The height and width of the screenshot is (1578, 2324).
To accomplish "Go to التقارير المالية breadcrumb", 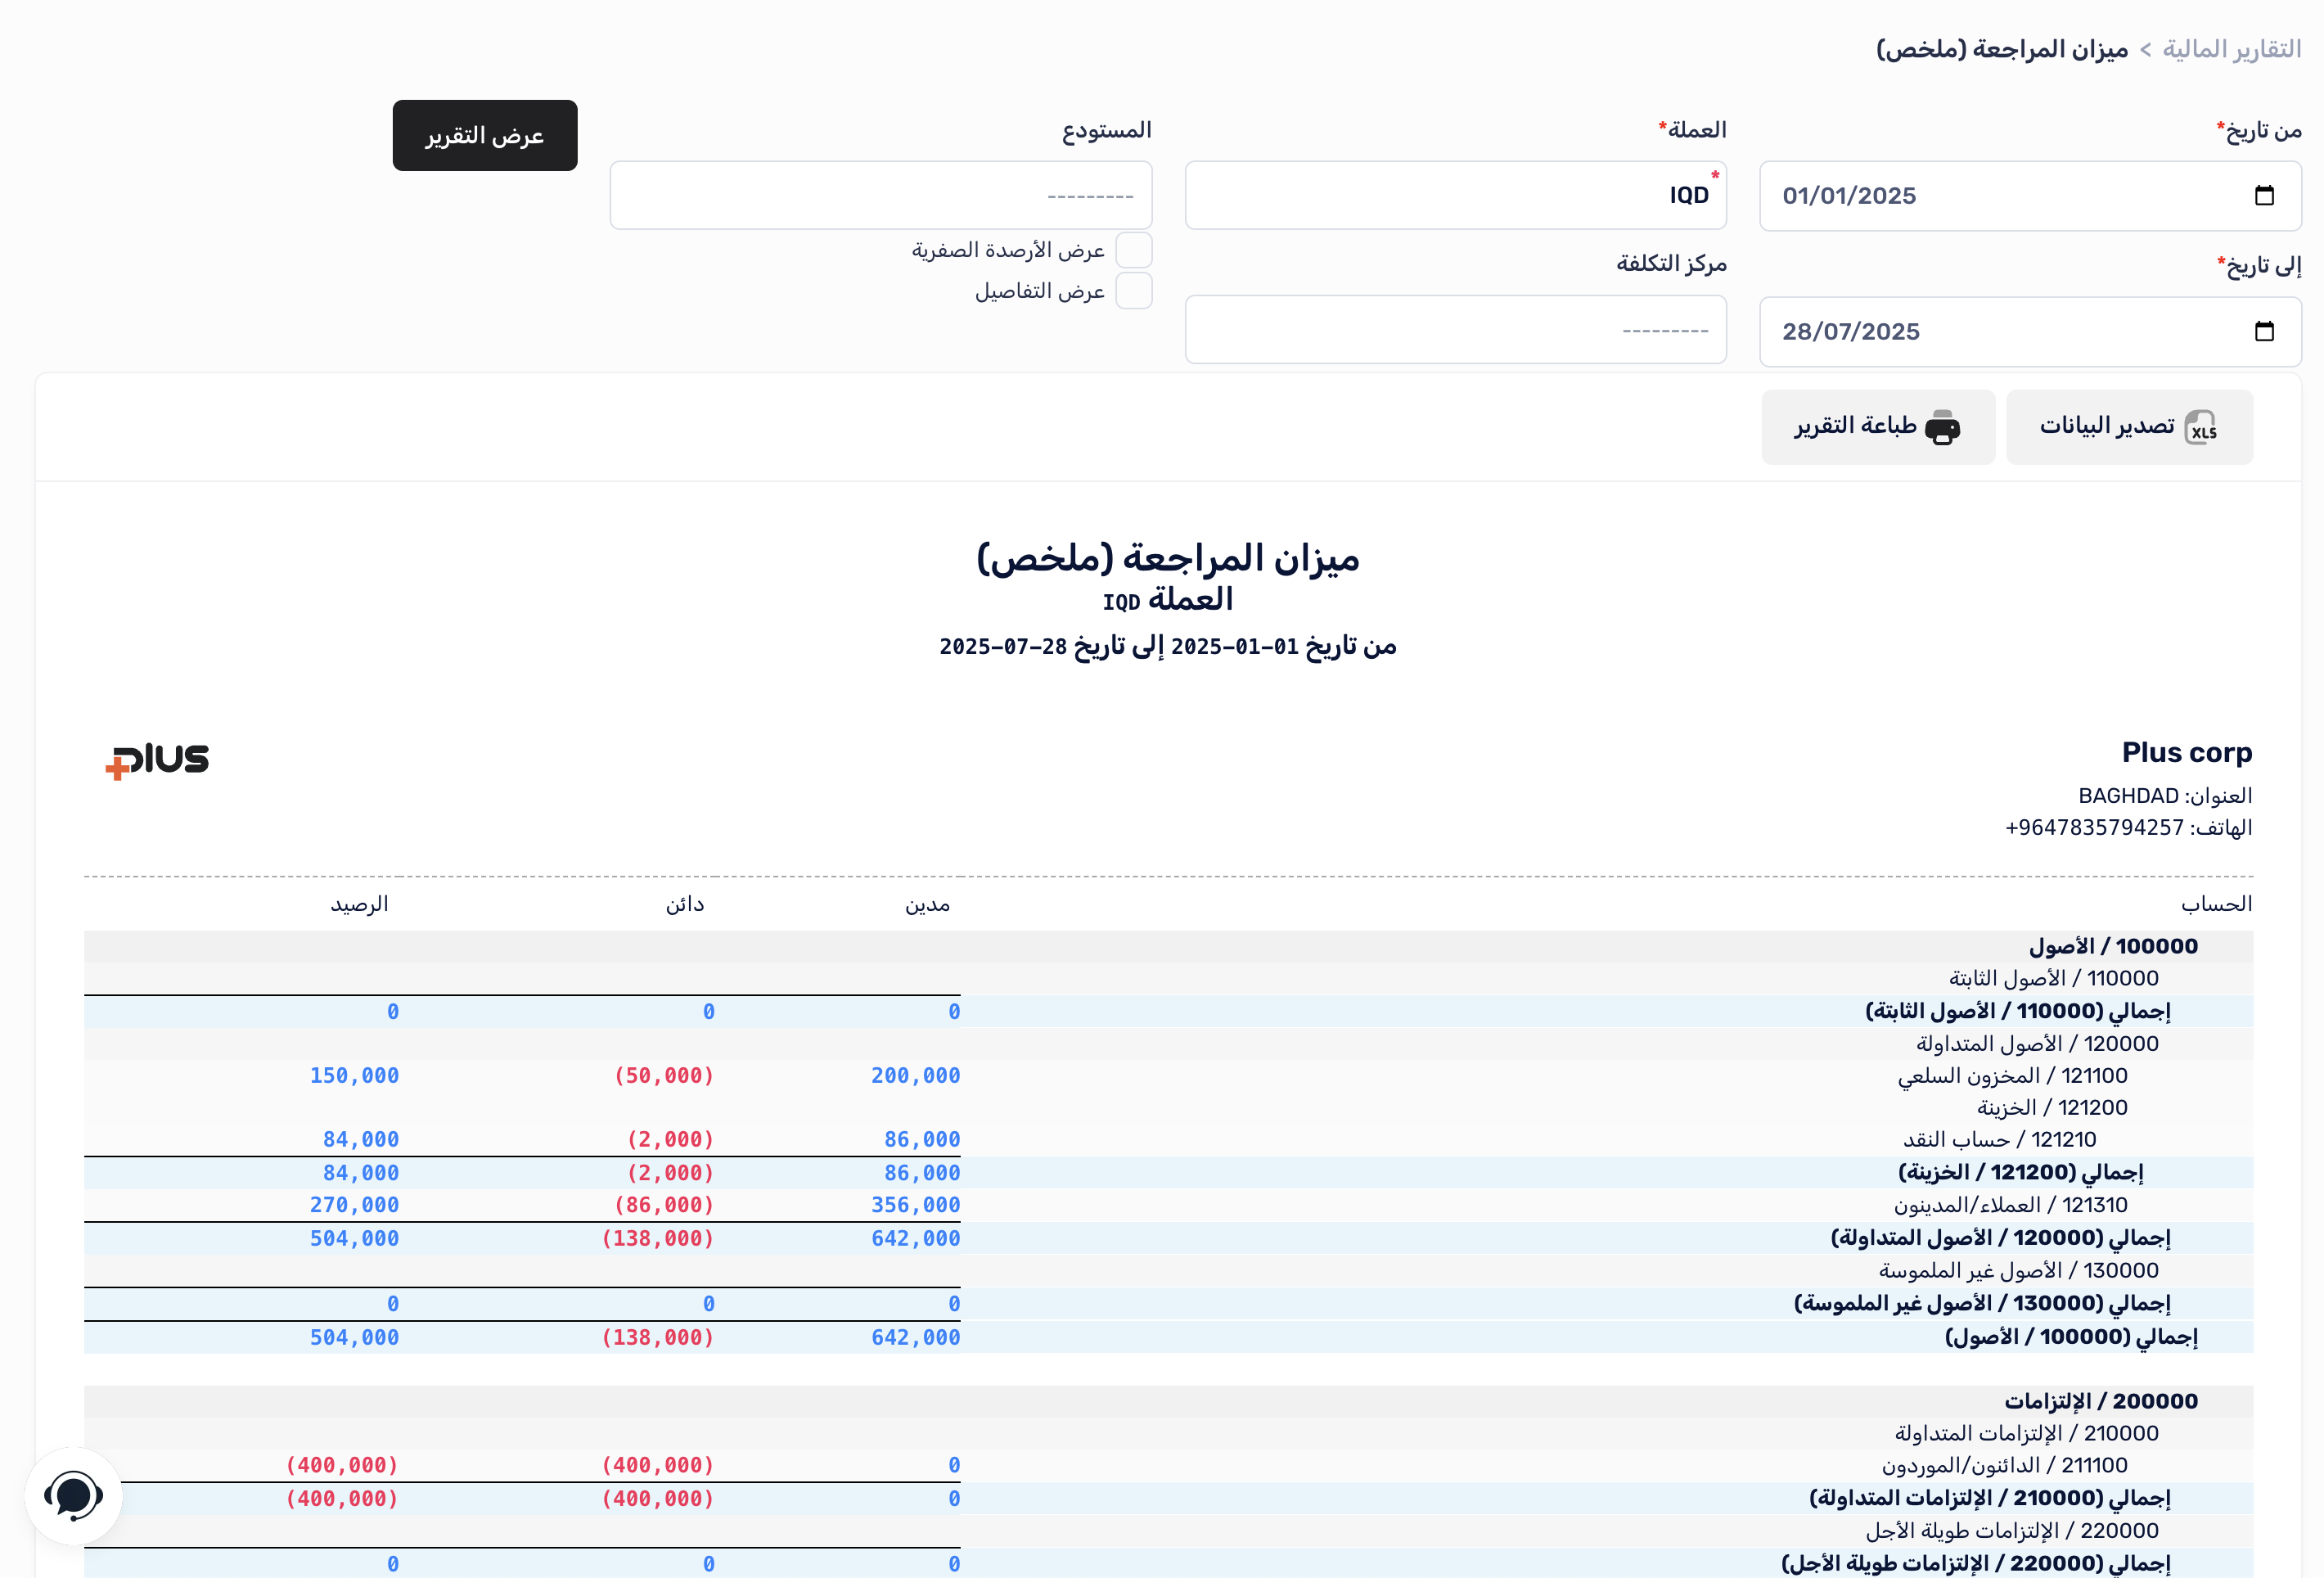I will point(2231,49).
